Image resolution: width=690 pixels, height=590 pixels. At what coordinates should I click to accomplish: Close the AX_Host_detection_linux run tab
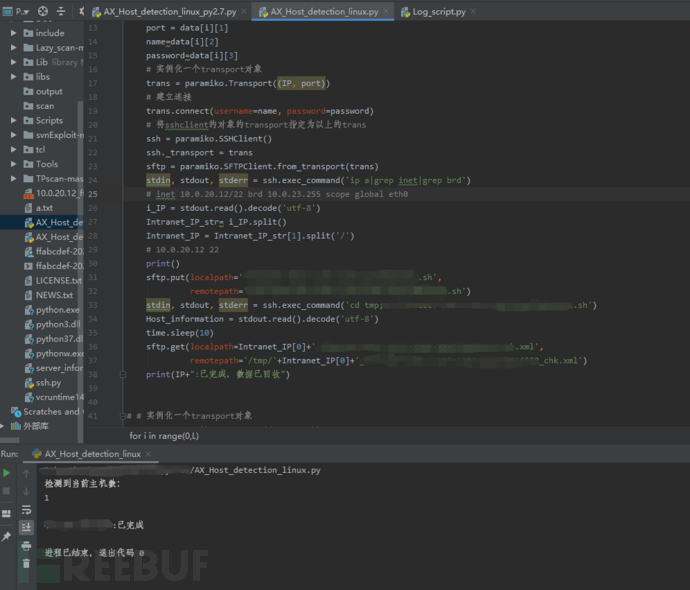pyautogui.click(x=148, y=454)
